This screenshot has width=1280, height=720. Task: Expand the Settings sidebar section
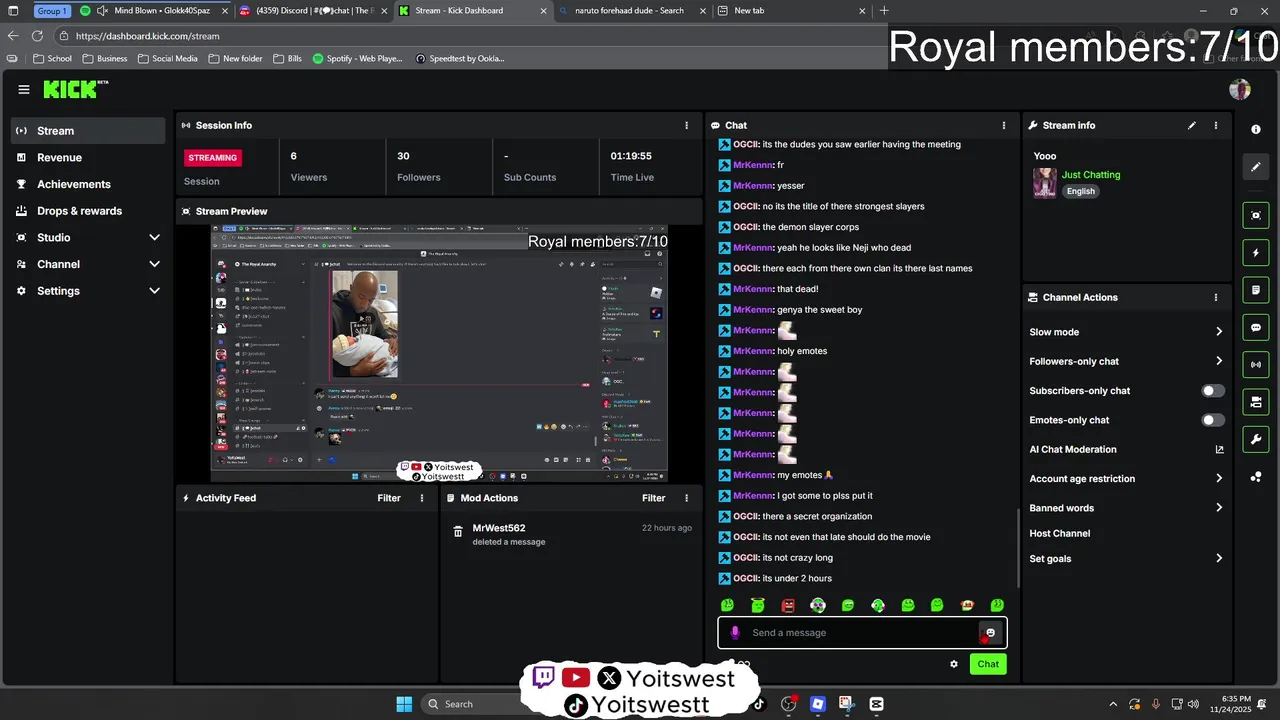pyautogui.click(x=154, y=291)
